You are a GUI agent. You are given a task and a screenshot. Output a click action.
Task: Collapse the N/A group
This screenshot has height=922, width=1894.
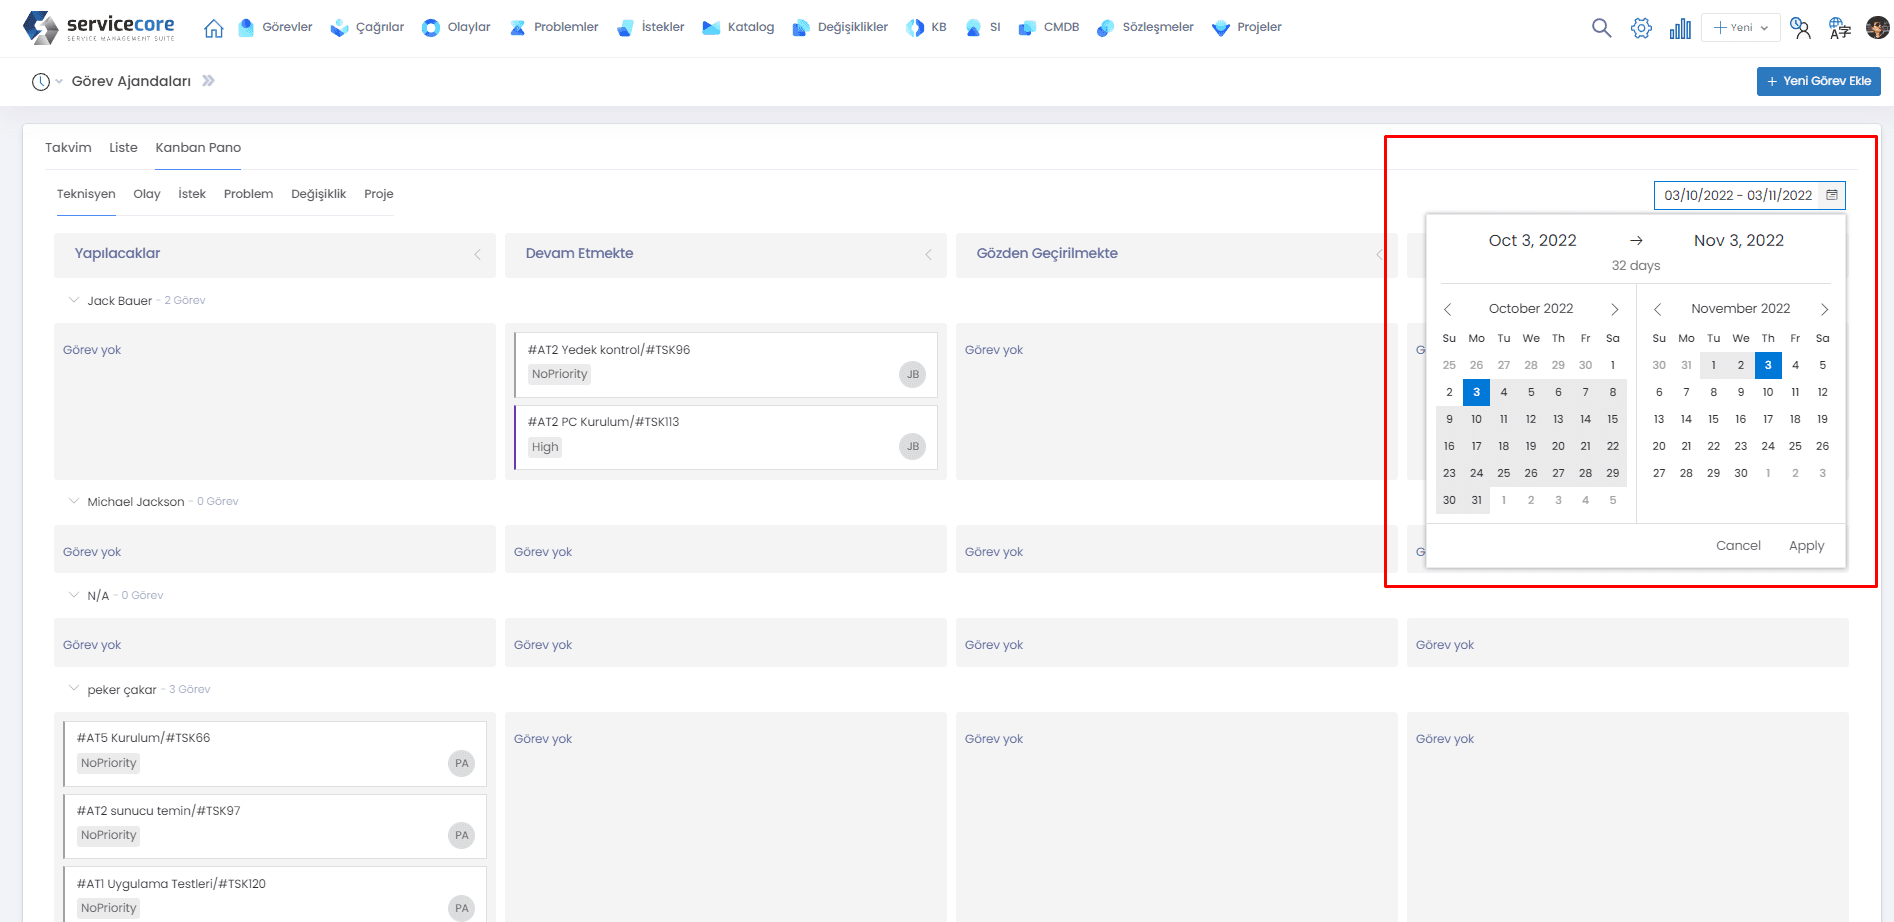pos(73,595)
